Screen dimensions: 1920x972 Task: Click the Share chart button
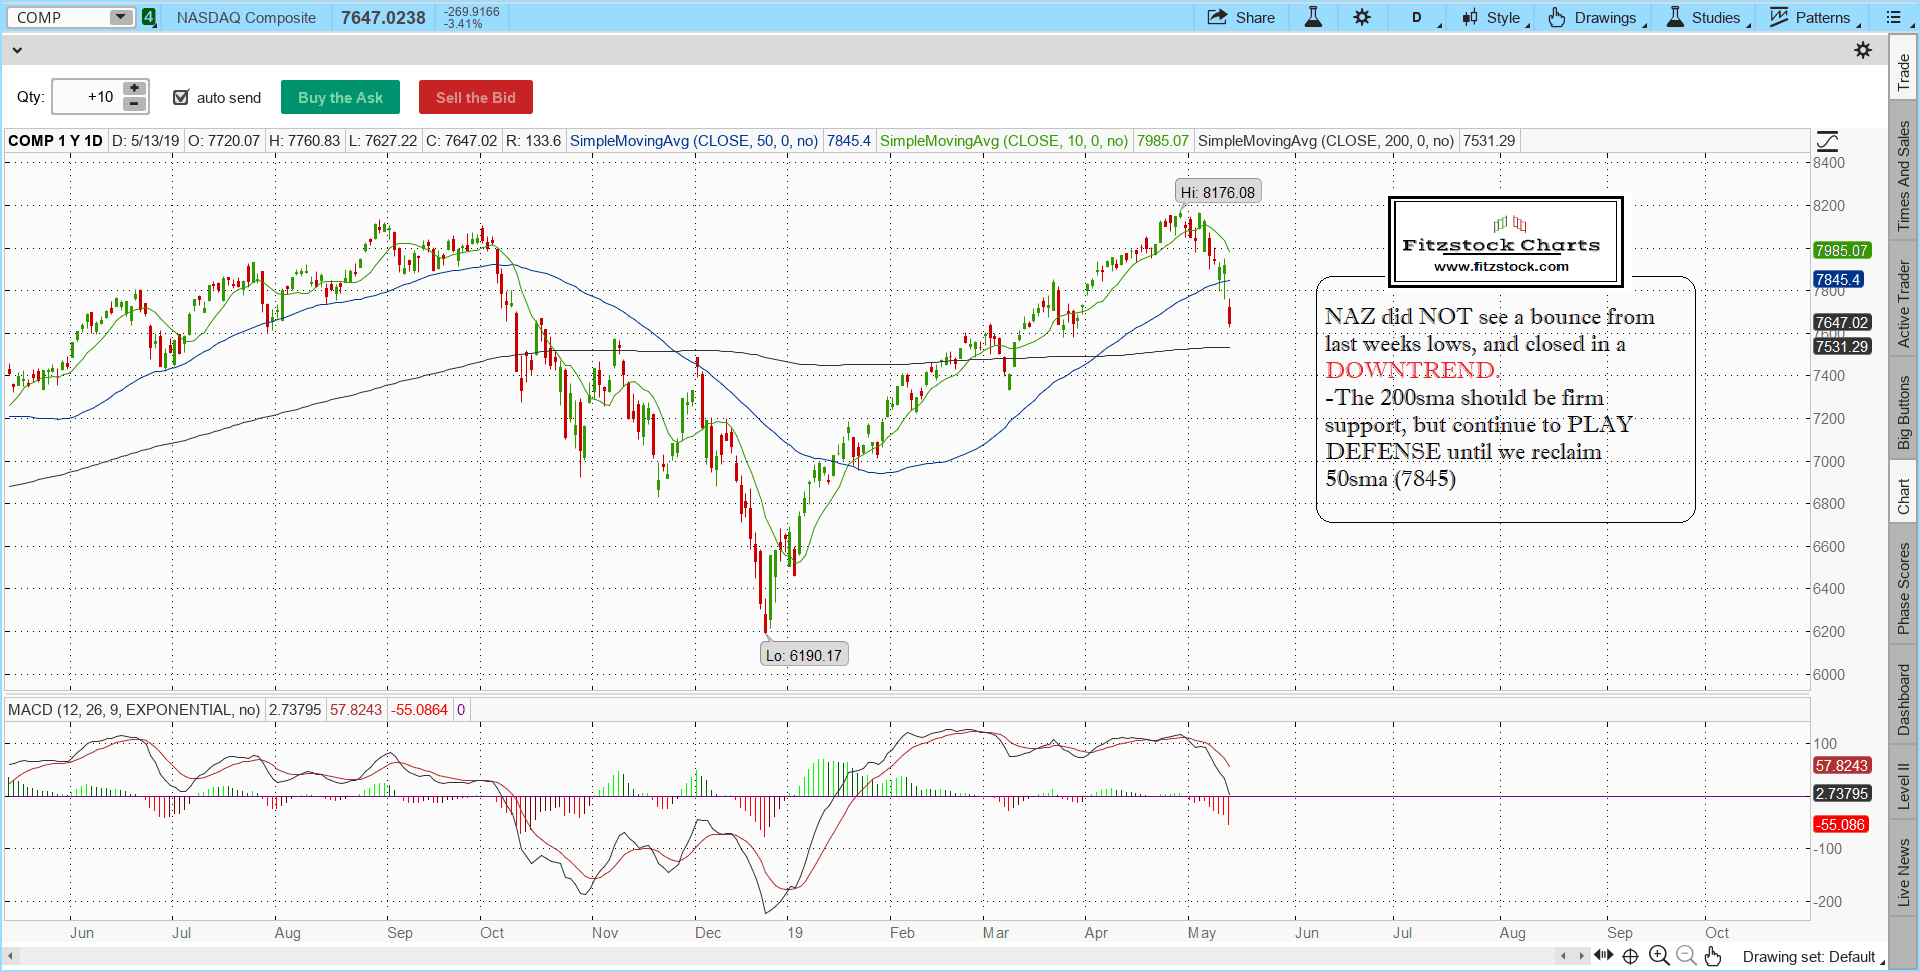pyautogui.click(x=1241, y=17)
